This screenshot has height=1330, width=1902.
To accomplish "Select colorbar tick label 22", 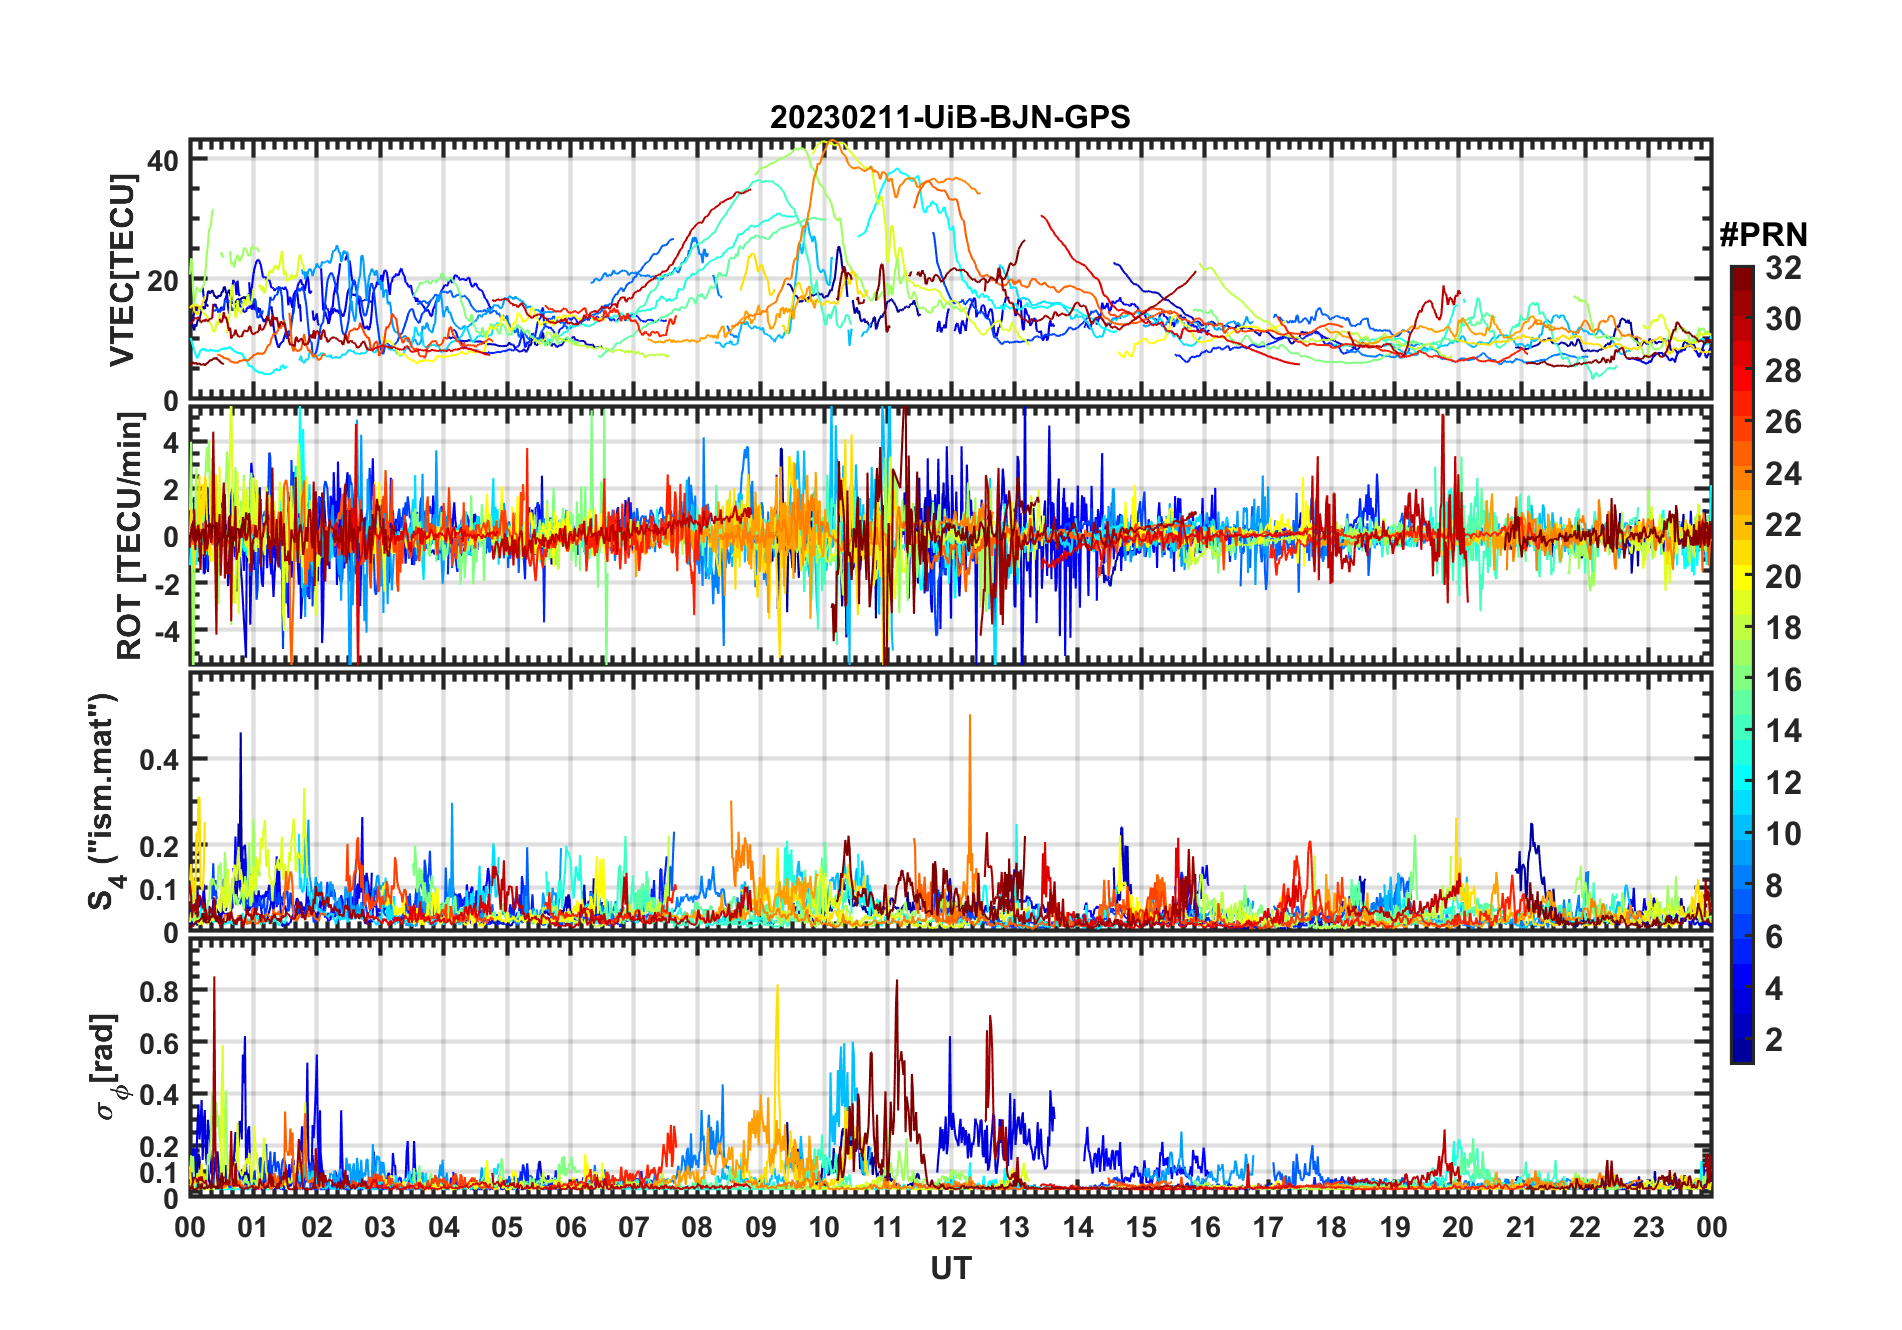I will (1783, 525).
